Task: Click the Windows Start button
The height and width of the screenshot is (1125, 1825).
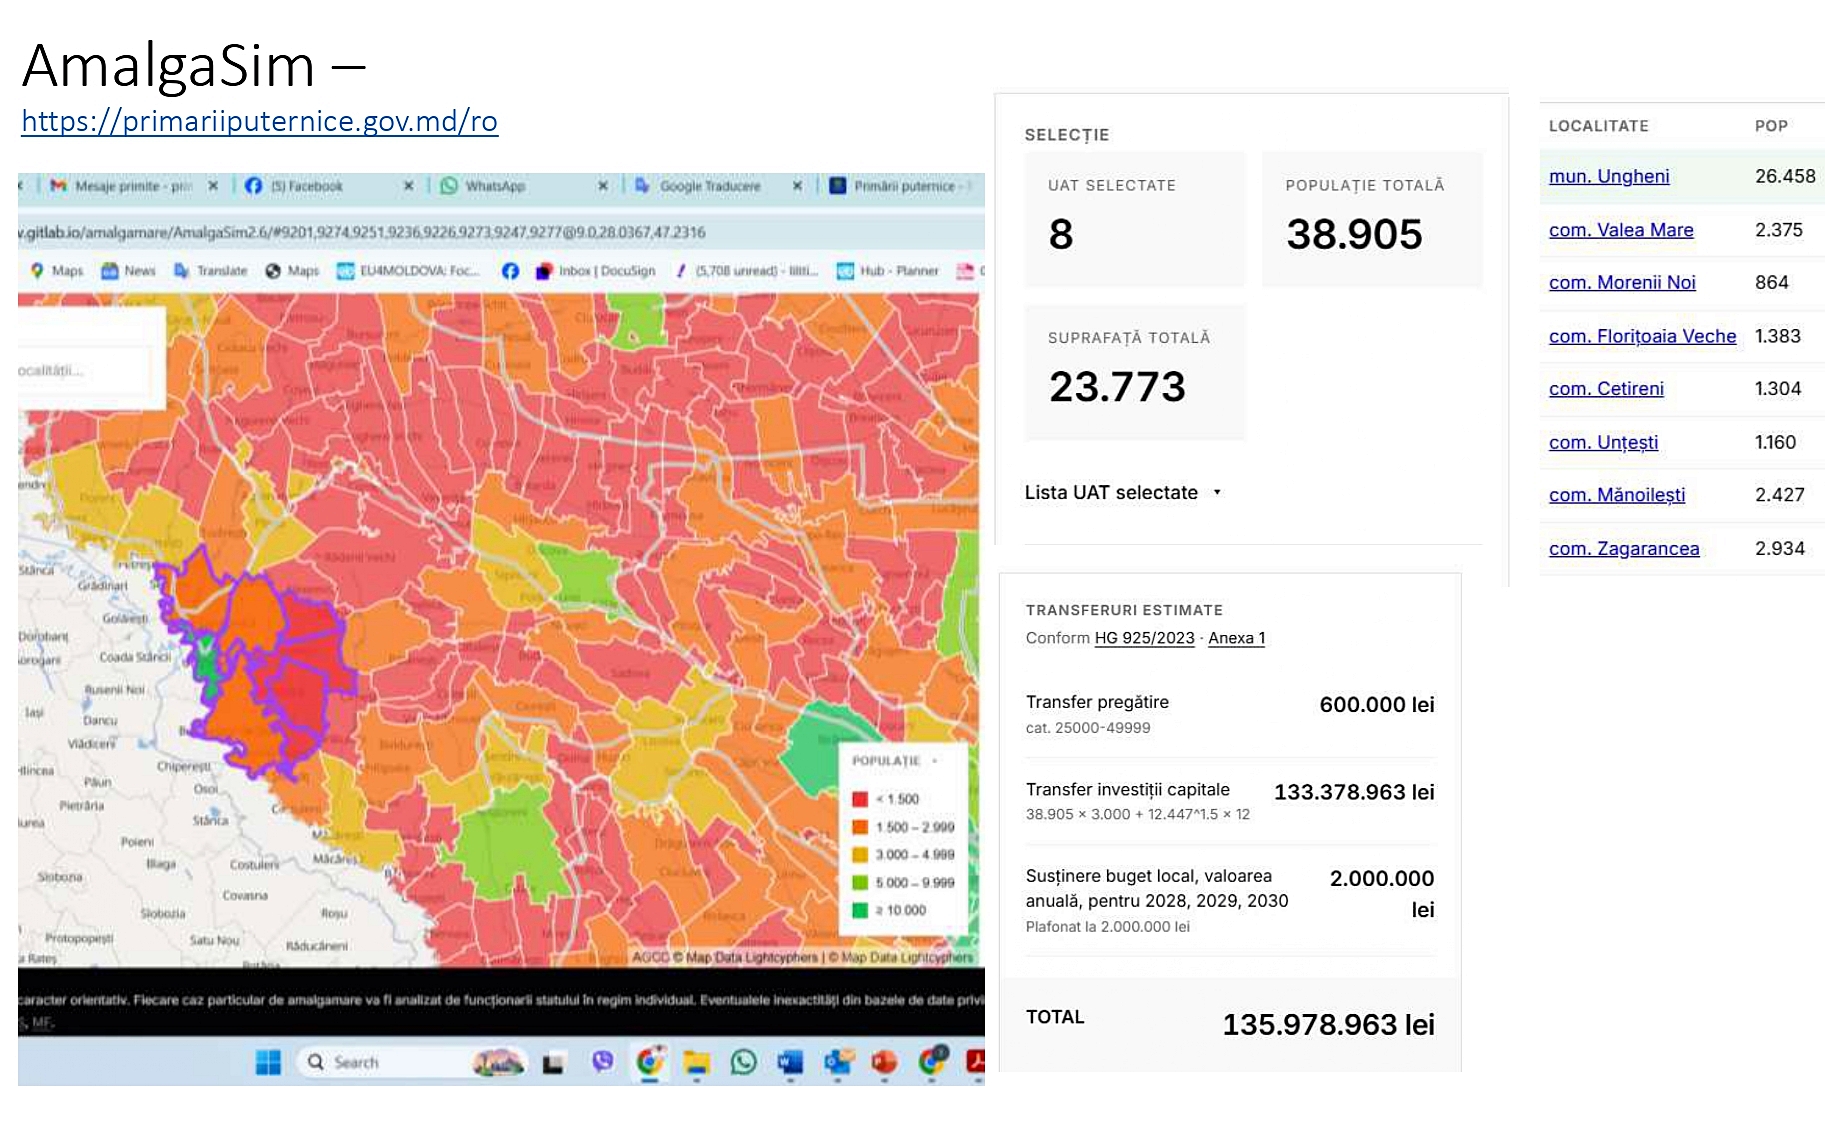Action: coord(268,1062)
